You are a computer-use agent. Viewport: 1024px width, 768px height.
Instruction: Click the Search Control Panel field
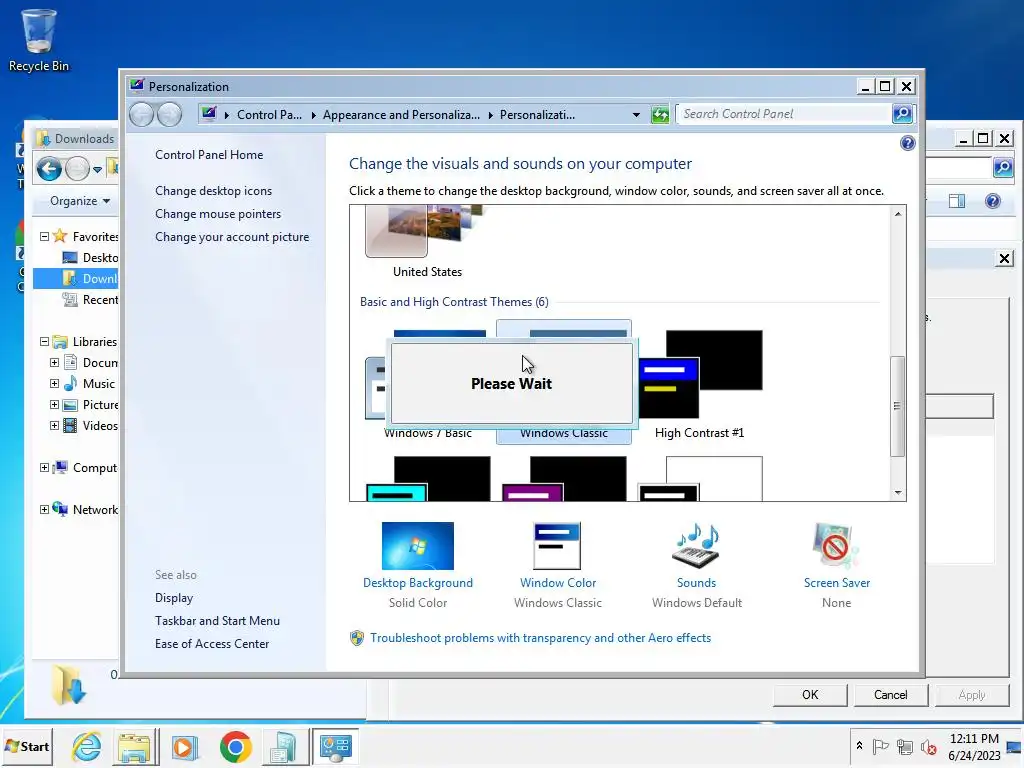pos(784,114)
